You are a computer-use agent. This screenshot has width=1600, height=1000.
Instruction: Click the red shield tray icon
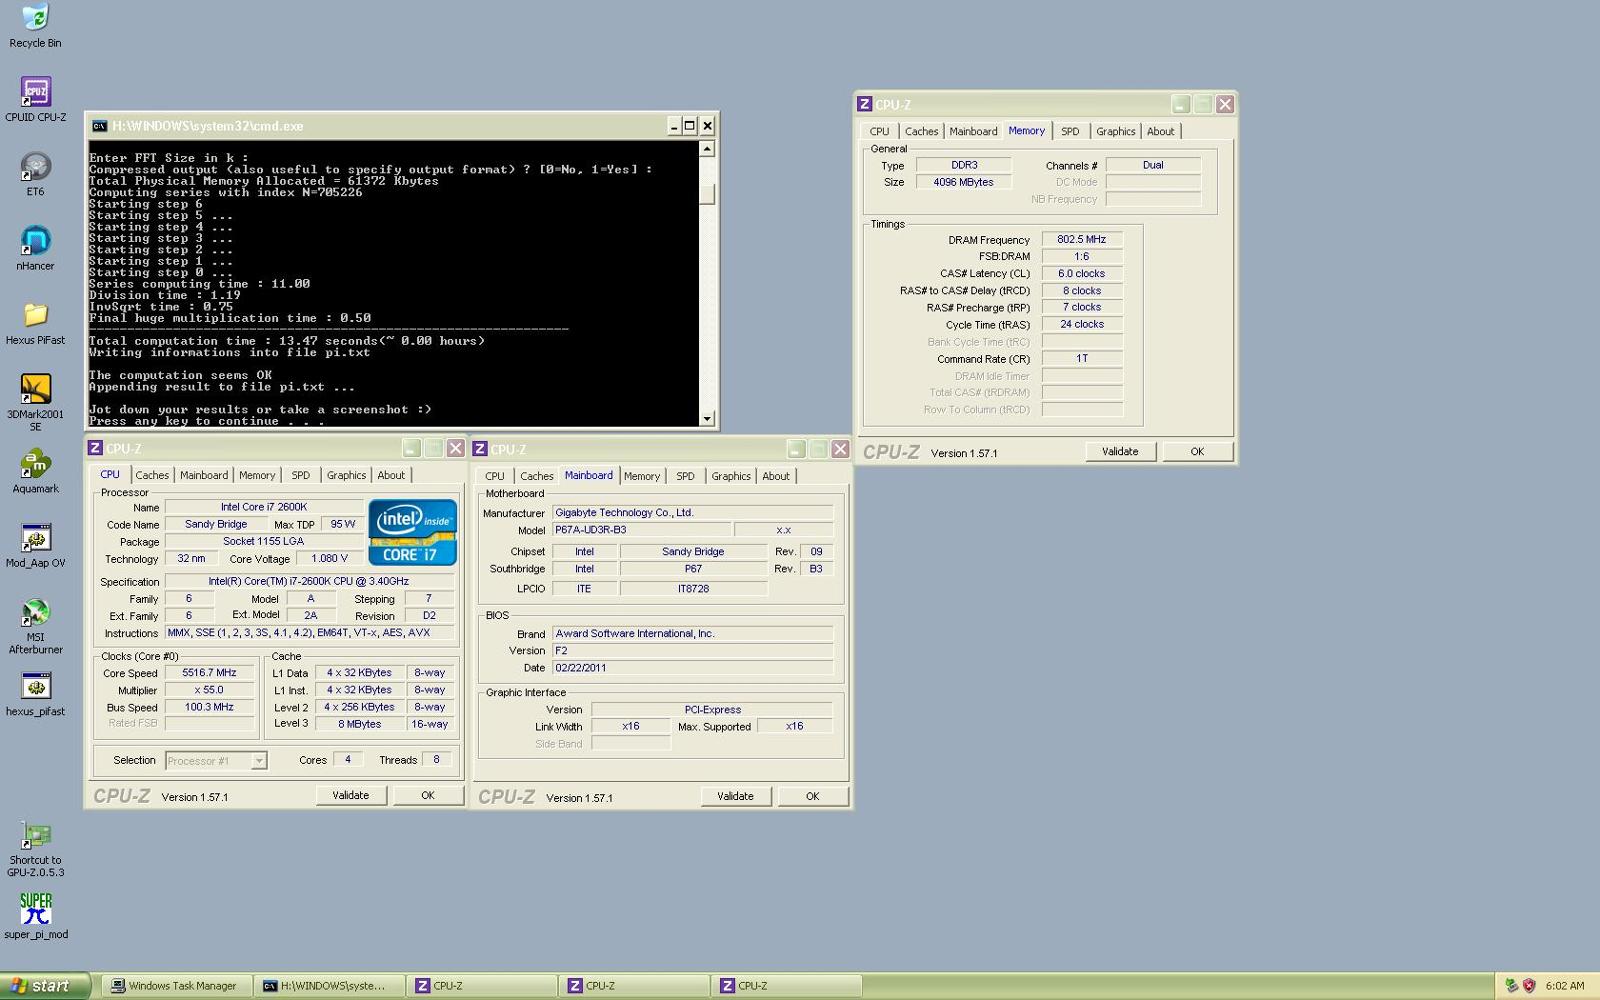point(1528,985)
